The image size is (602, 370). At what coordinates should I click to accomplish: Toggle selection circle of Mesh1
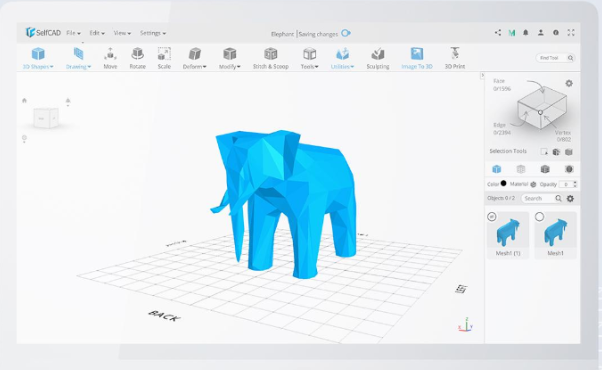click(x=539, y=217)
